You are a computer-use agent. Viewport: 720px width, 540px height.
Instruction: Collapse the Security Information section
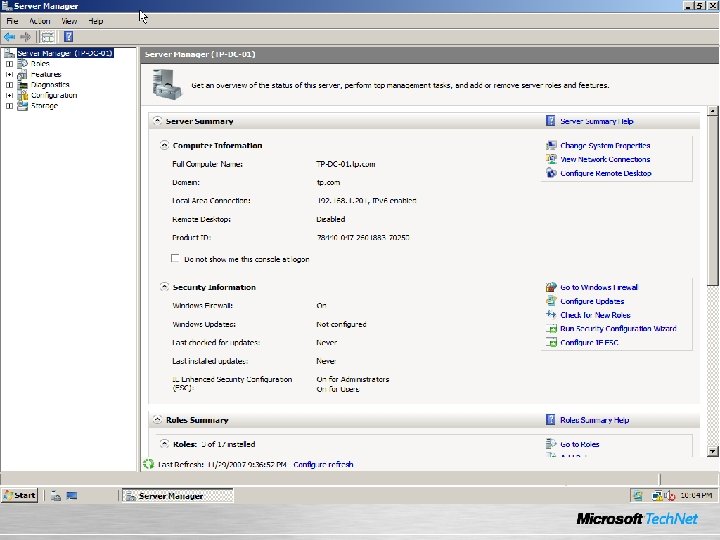164,287
